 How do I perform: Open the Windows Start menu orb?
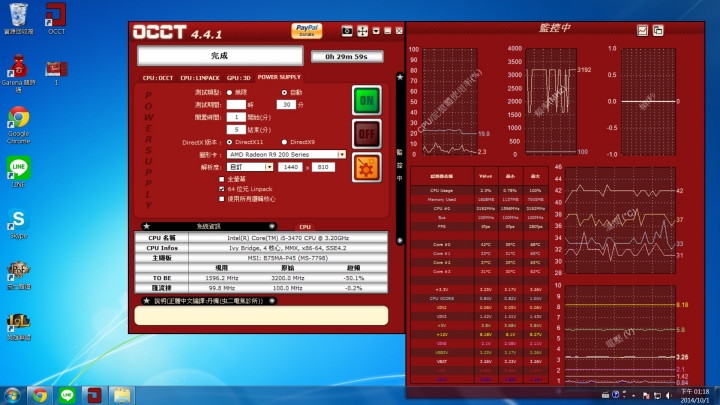point(12,395)
